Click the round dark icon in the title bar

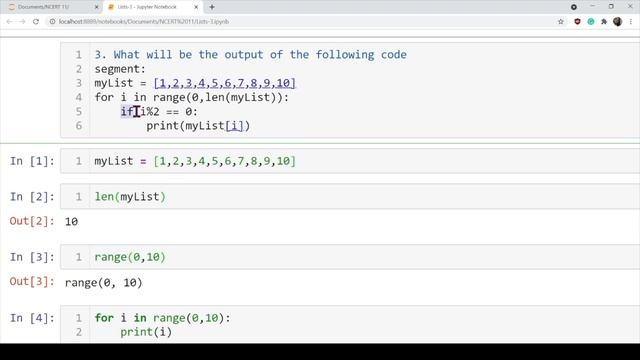pyautogui.click(x=574, y=7)
